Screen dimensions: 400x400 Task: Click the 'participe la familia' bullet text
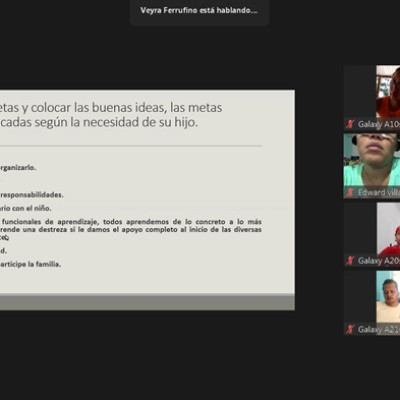pos(30,264)
